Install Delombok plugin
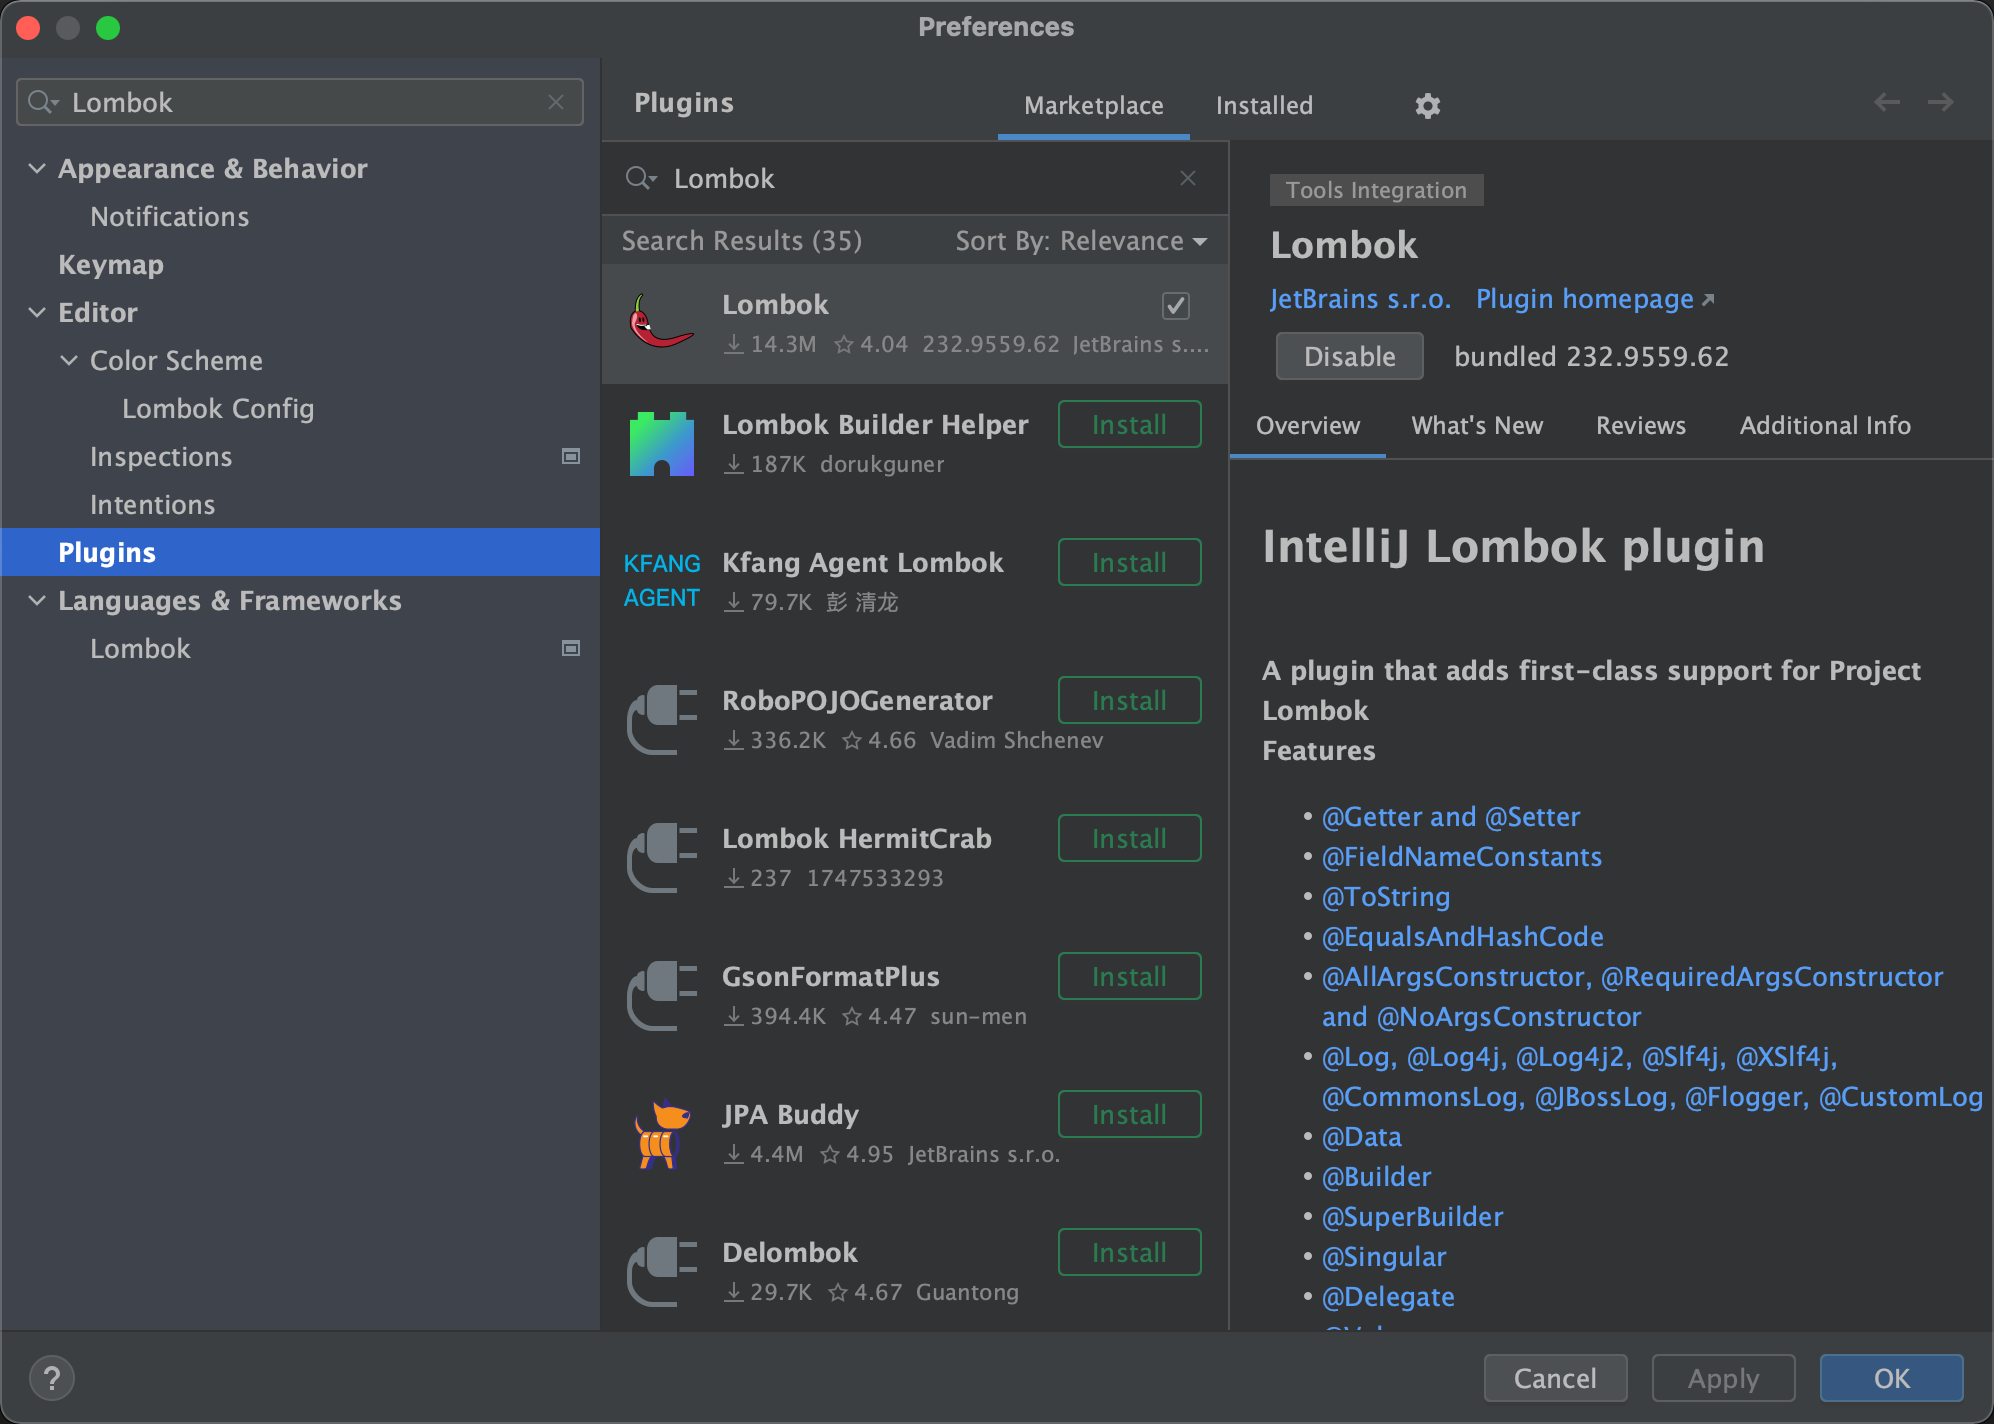 coord(1129,1252)
